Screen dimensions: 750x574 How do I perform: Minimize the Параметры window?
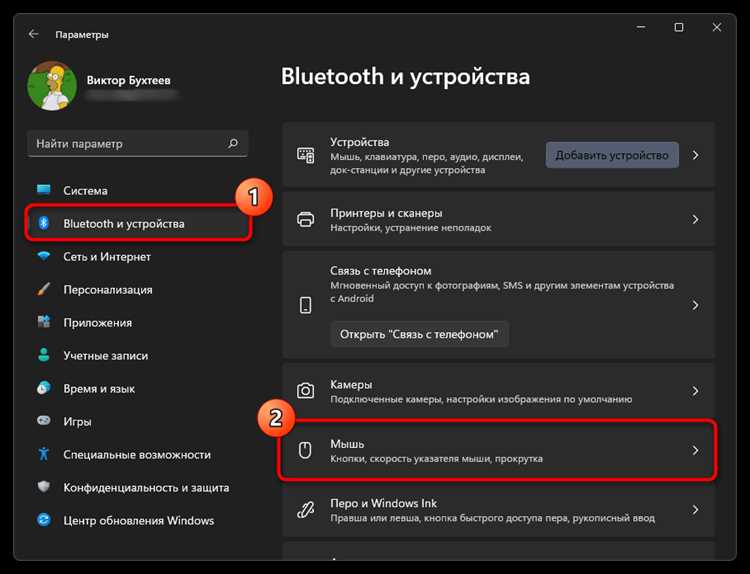click(x=641, y=27)
